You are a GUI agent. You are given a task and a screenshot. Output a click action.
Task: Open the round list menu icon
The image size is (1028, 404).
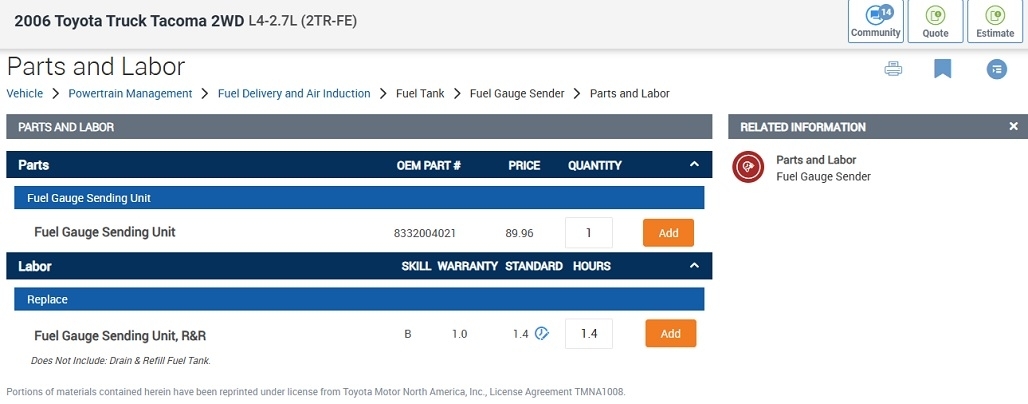click(996, 69)
